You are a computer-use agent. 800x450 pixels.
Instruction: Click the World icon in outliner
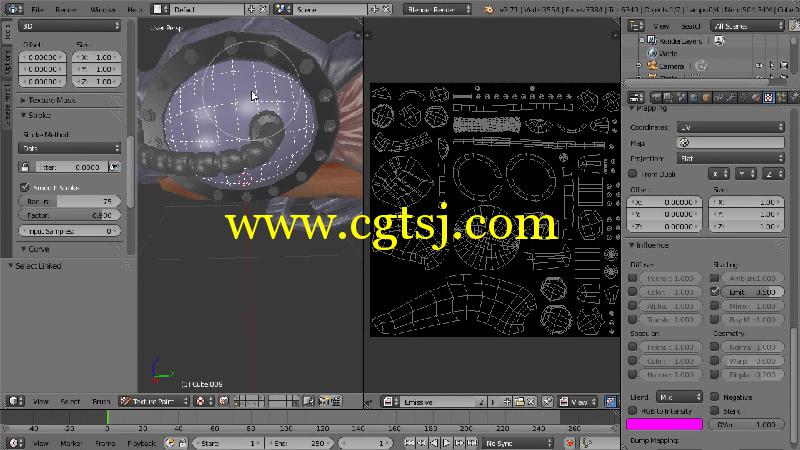(652, 53)
